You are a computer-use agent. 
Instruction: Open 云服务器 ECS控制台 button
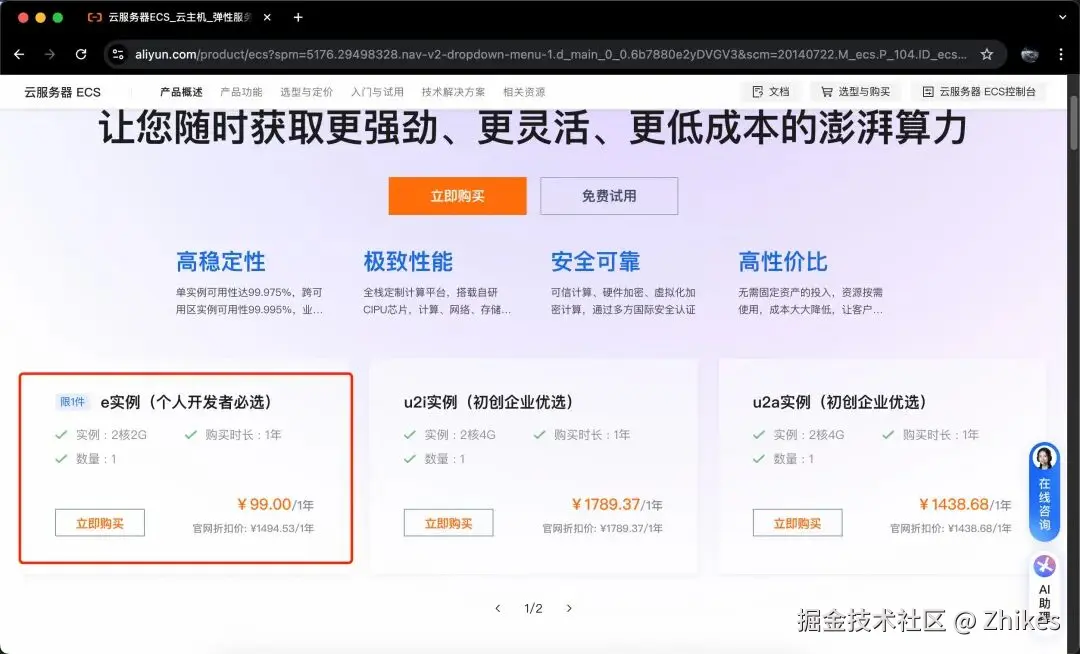point(979,92)
